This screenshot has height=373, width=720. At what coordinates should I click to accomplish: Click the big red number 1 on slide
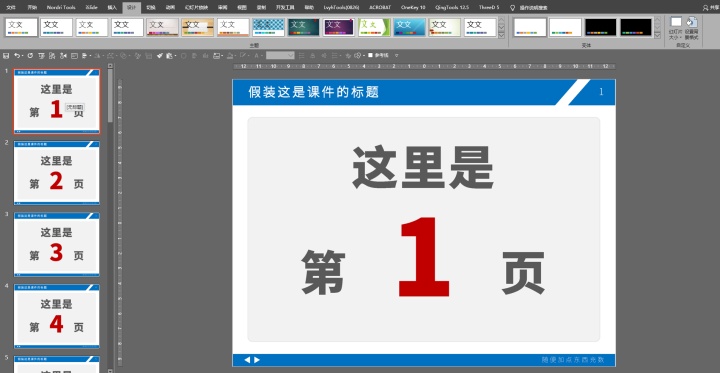(423, 257)
